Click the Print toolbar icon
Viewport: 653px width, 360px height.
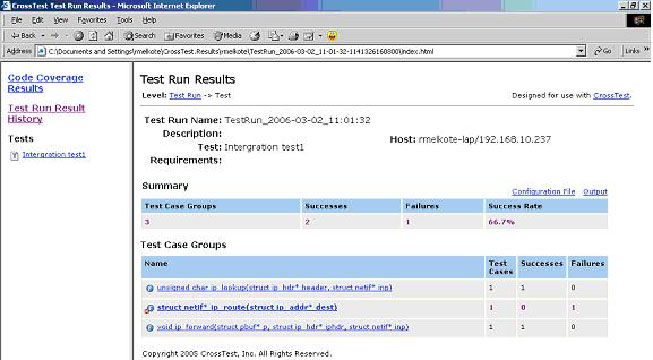pyautogui.click(x=293, y=36)
